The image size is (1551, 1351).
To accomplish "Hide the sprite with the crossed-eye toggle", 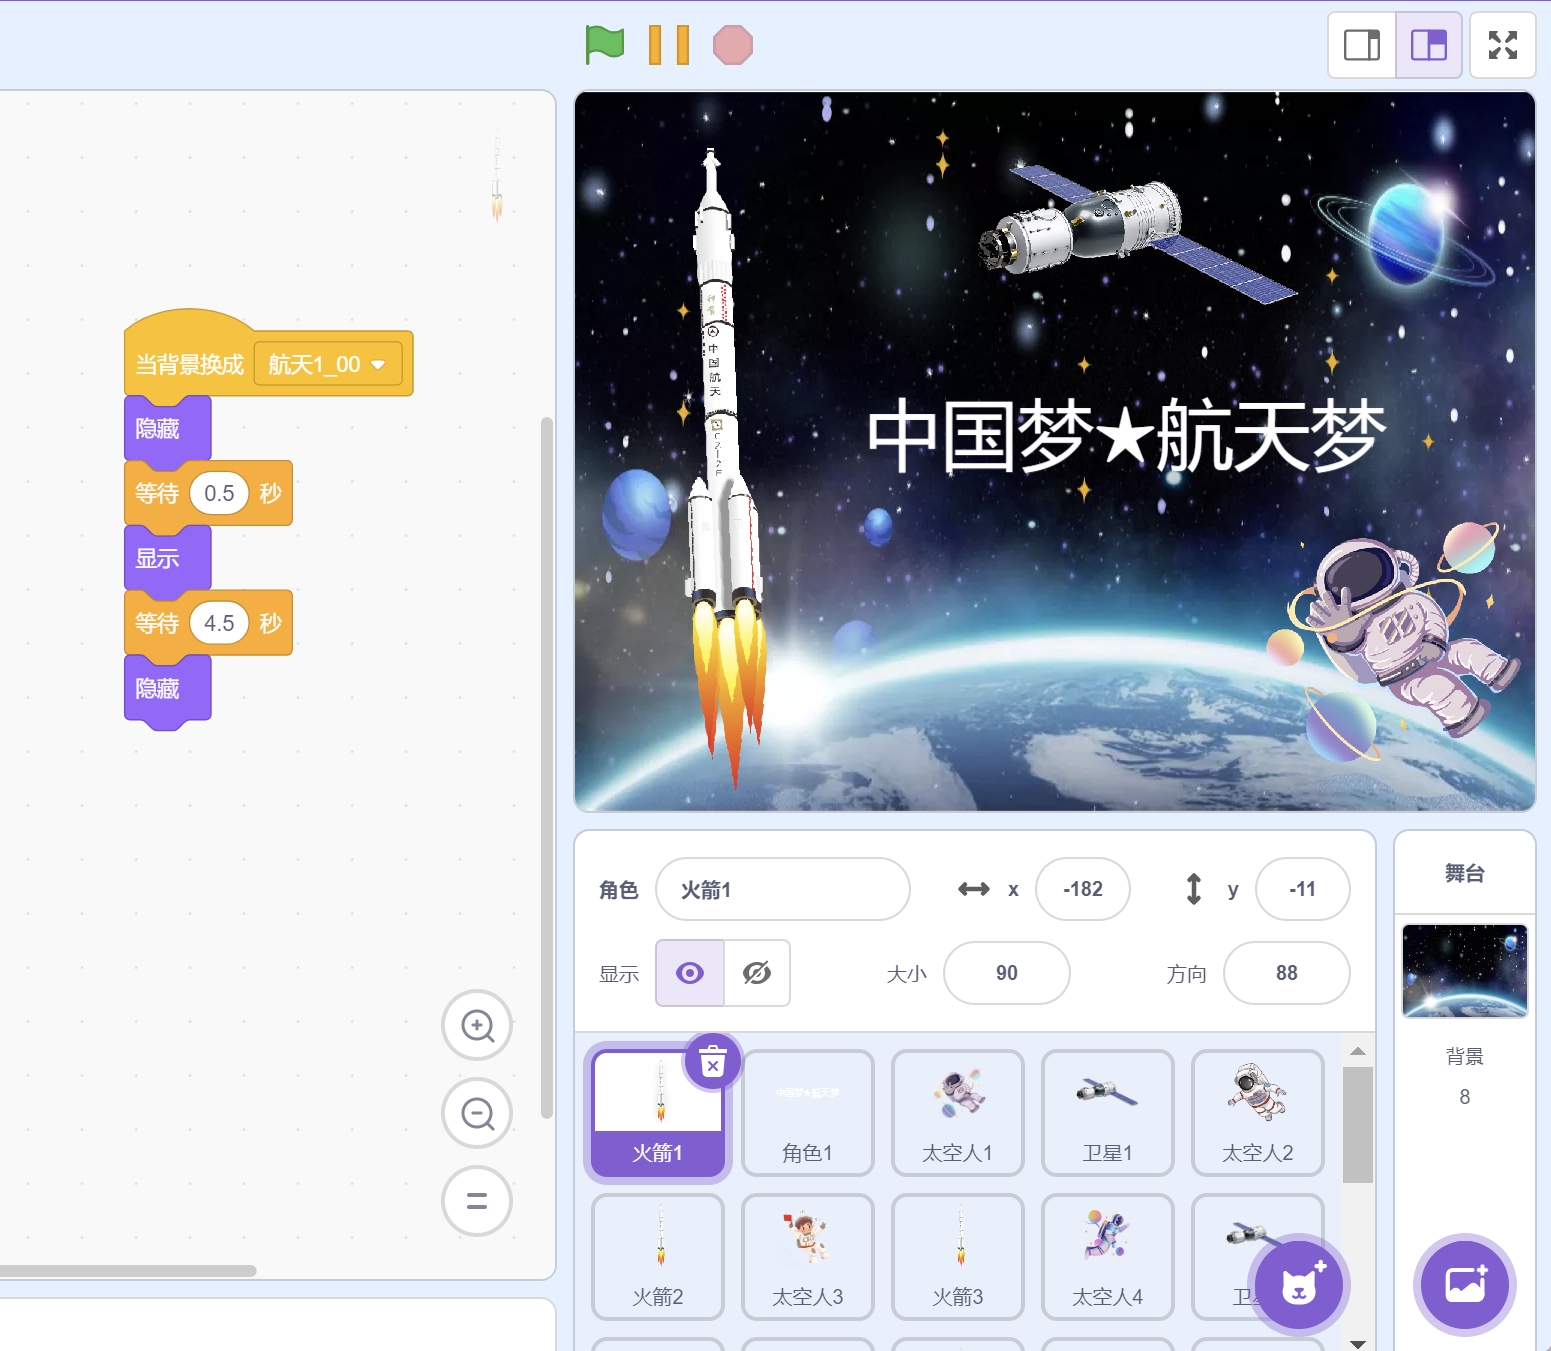I will [x=757, y=973].
